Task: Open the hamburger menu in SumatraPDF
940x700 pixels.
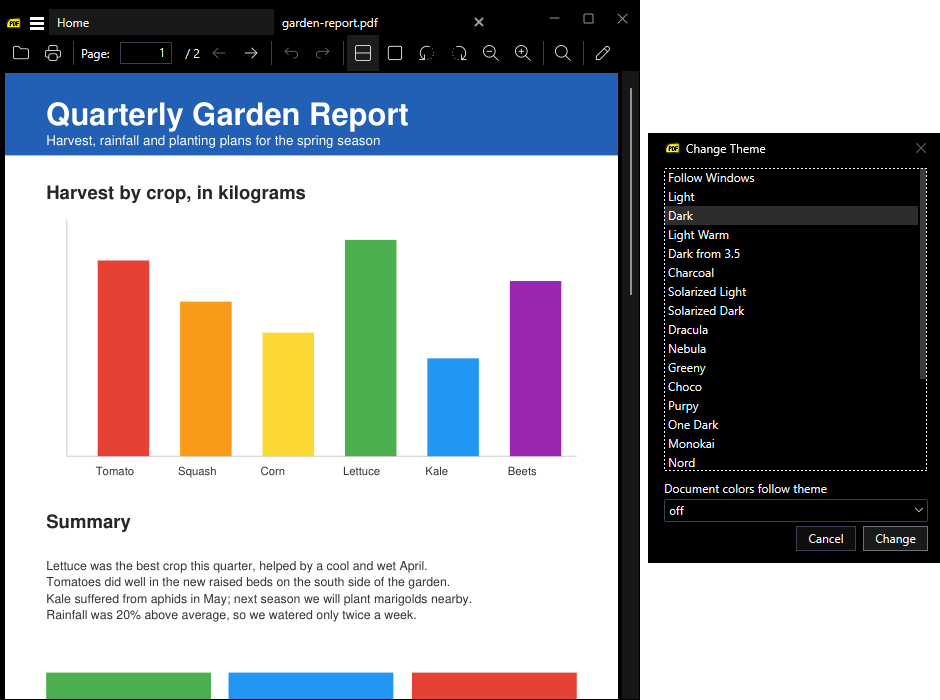Action: (x=37, y=23)
